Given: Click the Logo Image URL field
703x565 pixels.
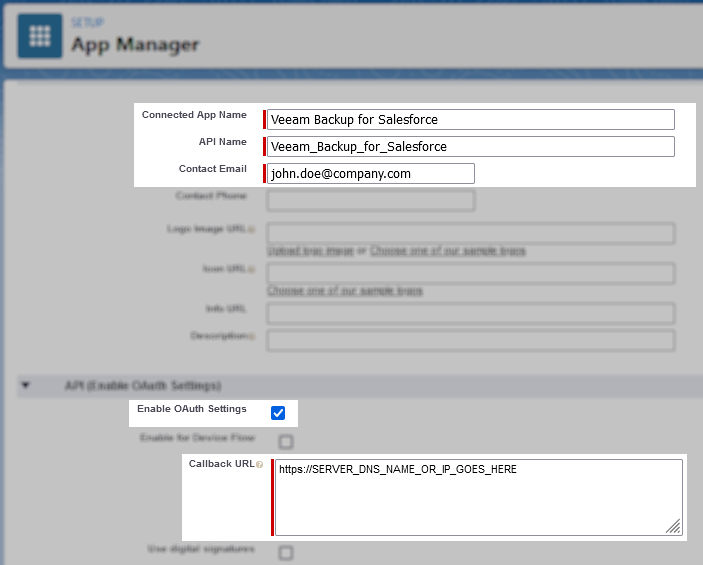Looking at the screenshot, I should [471, 234].
